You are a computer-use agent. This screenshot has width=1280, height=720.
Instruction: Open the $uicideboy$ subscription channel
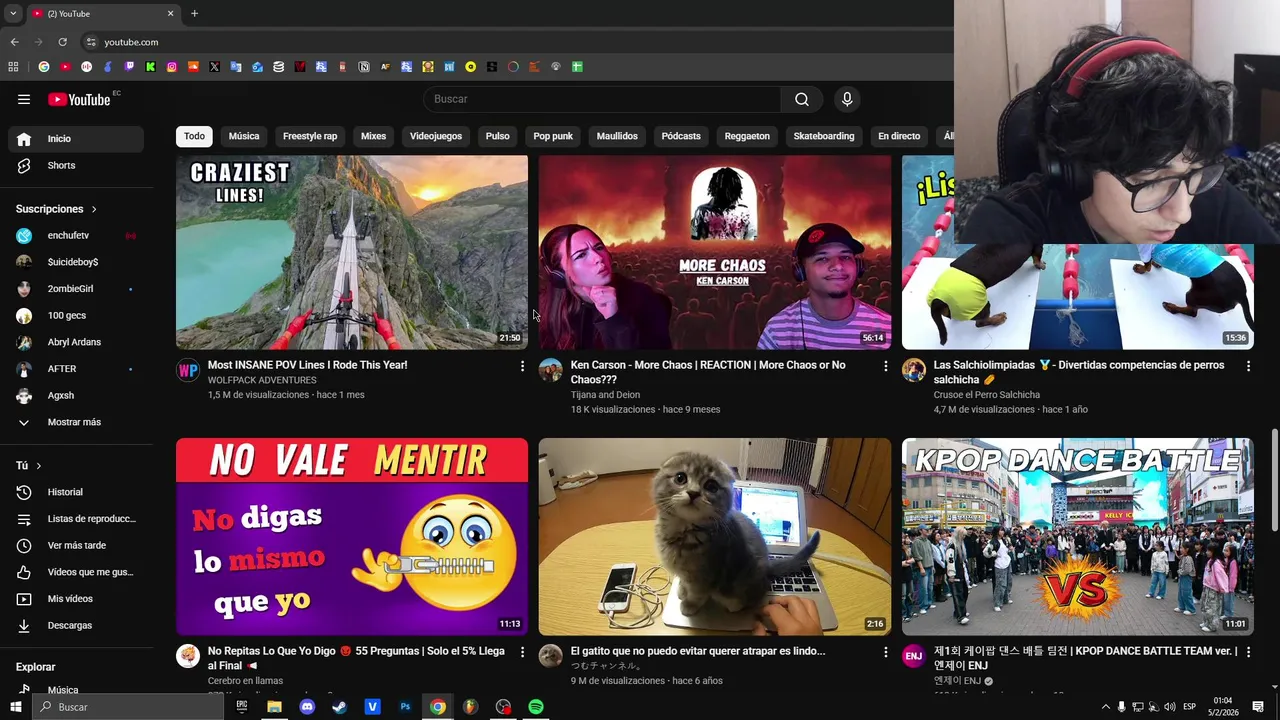(76, 262)
